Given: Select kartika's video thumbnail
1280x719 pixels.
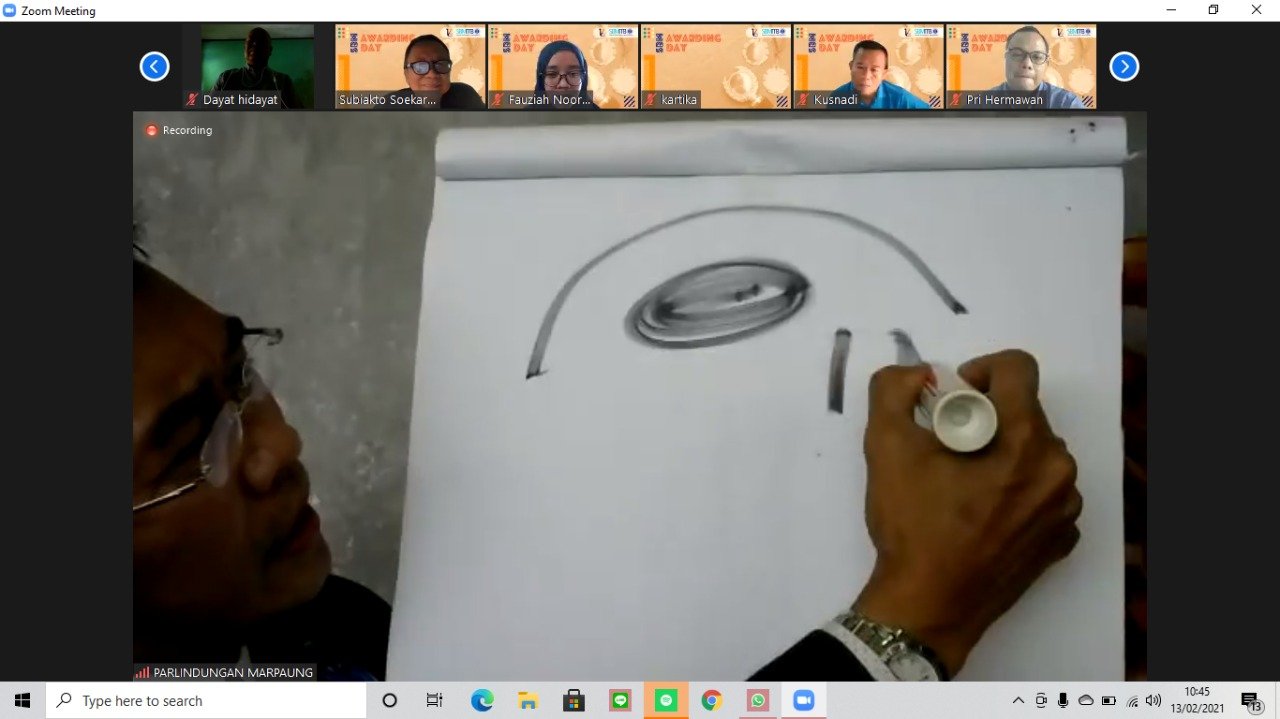Looking at the screenshot, I should tap(716, 66).
